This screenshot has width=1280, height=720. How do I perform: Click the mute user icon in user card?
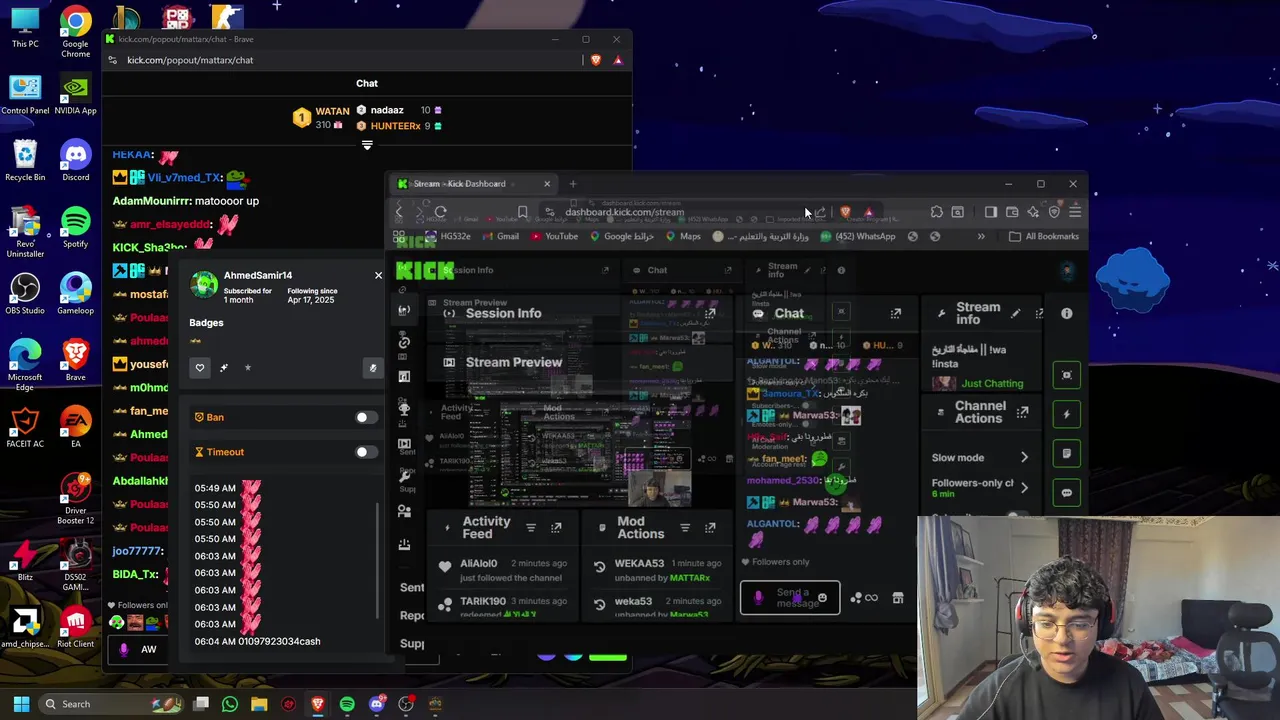(373, 368)
